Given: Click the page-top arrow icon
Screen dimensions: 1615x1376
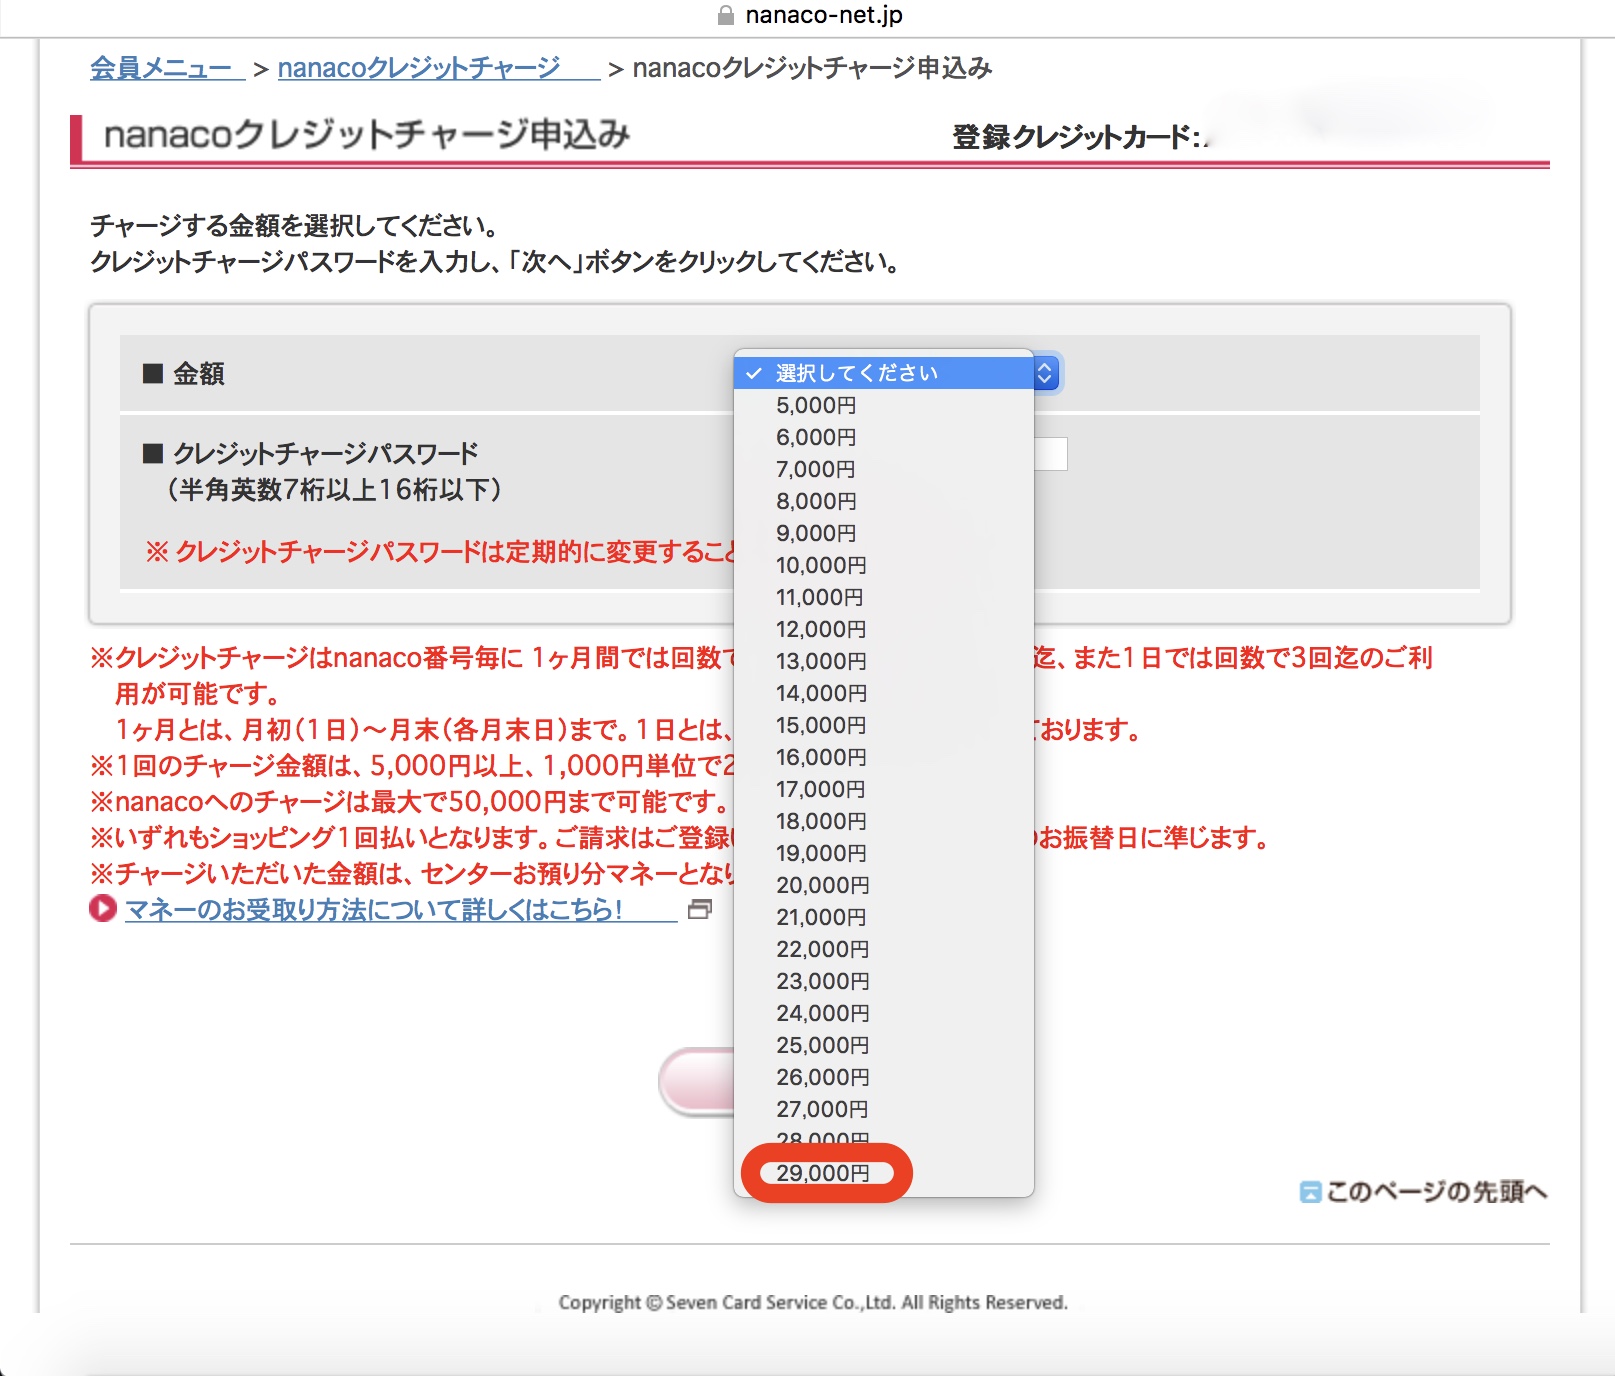Looking at the screenshot, I should 1310,1192.
